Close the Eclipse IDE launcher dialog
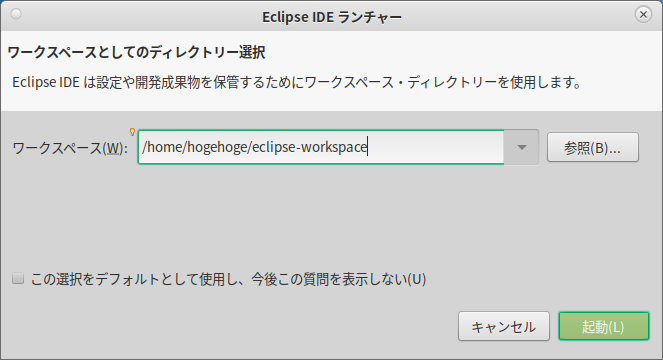Viewport: 663px width, 360px height. [x=643, y=15]
